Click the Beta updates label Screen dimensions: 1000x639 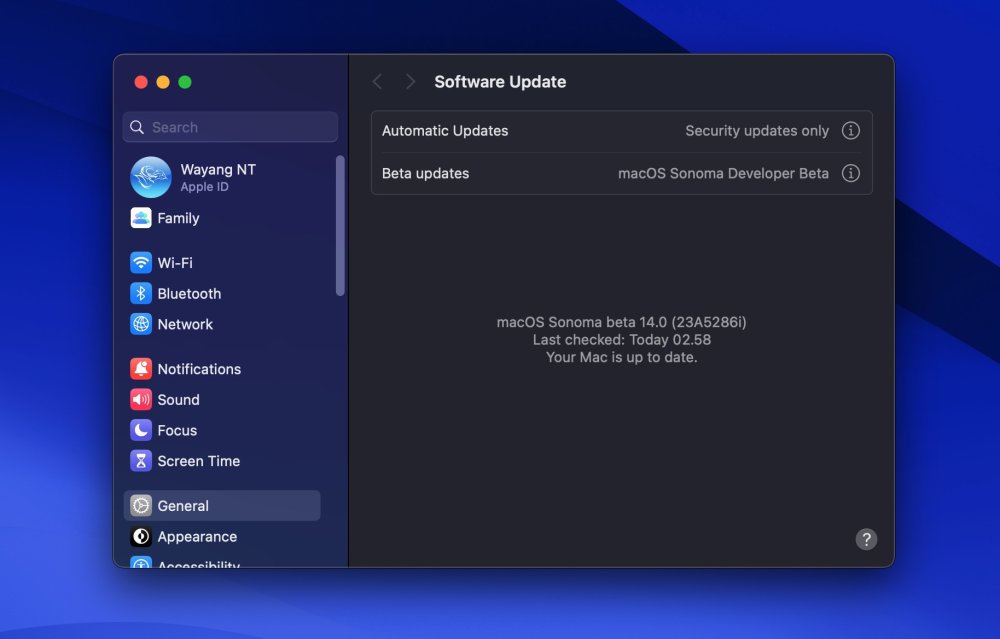pyautogui.click(x=425, y=173)
